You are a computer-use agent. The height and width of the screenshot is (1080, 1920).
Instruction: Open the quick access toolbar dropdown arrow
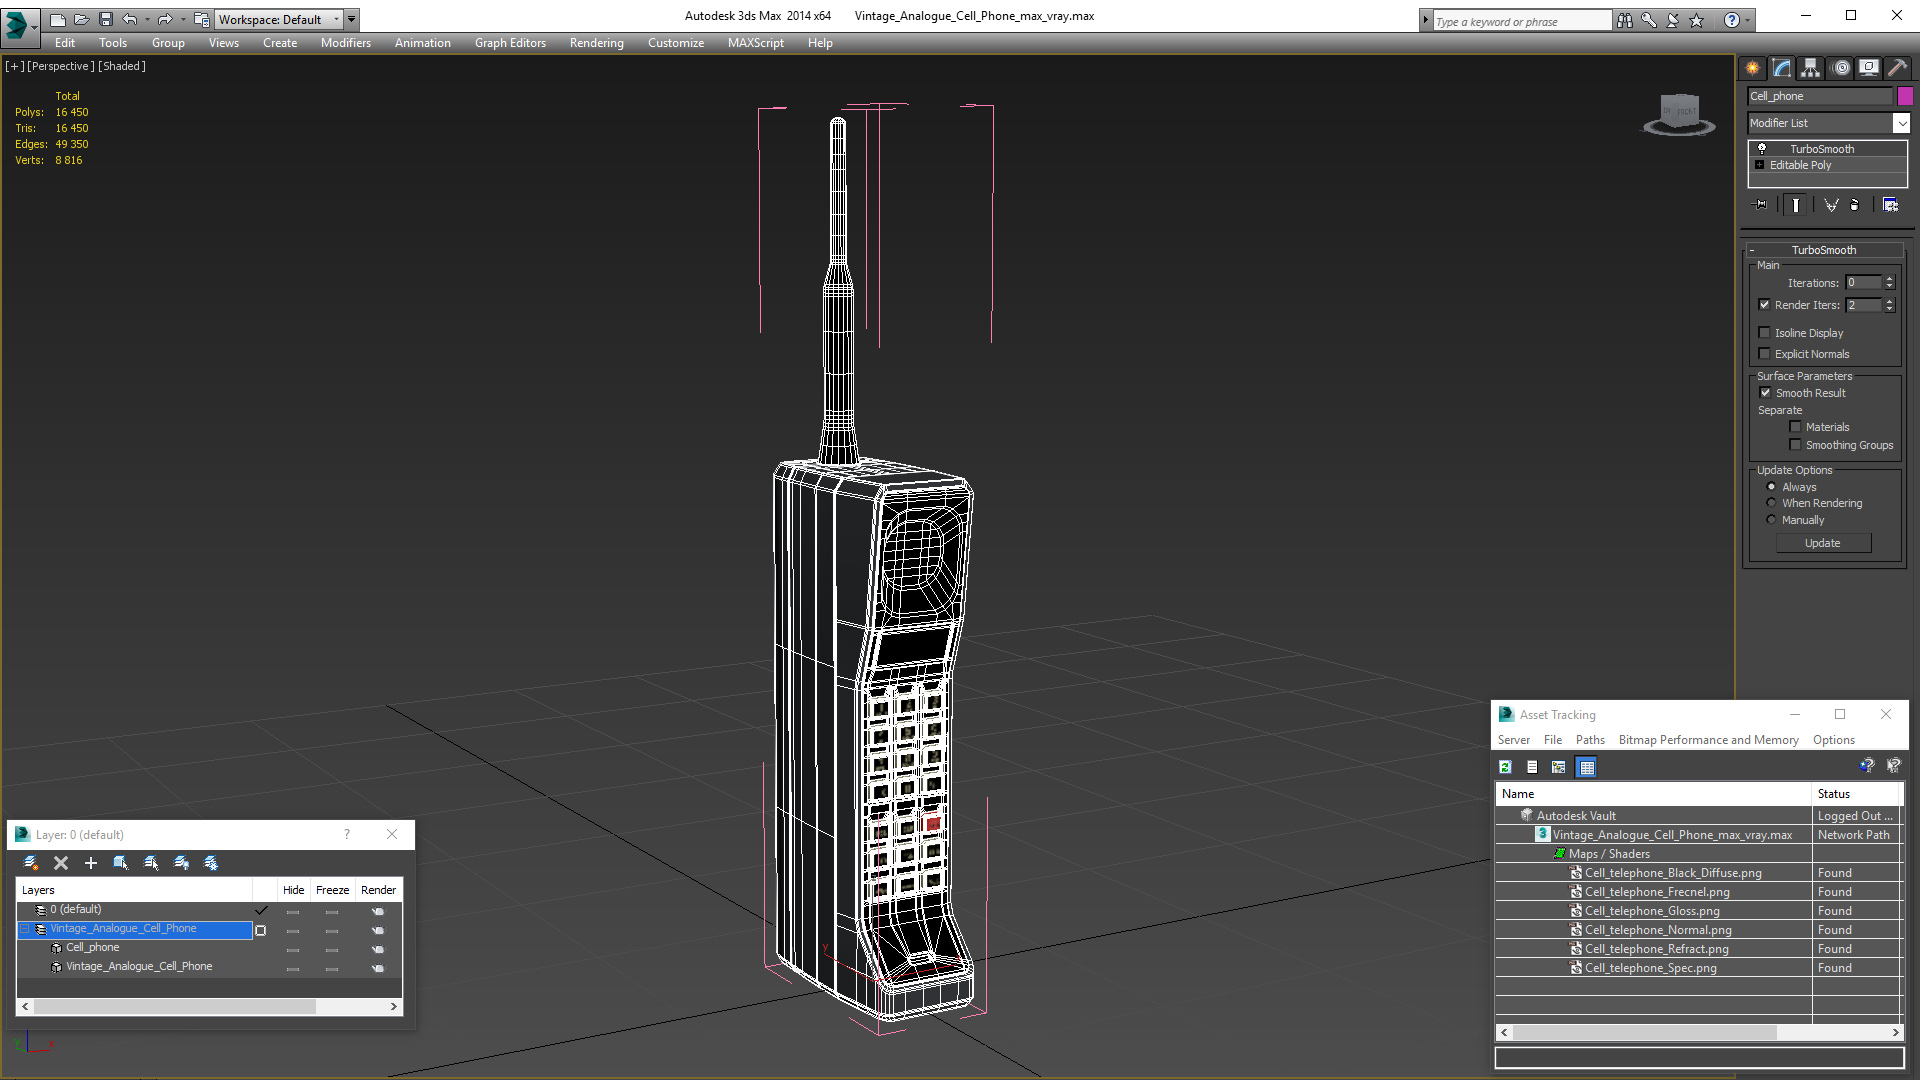point(351,19)
